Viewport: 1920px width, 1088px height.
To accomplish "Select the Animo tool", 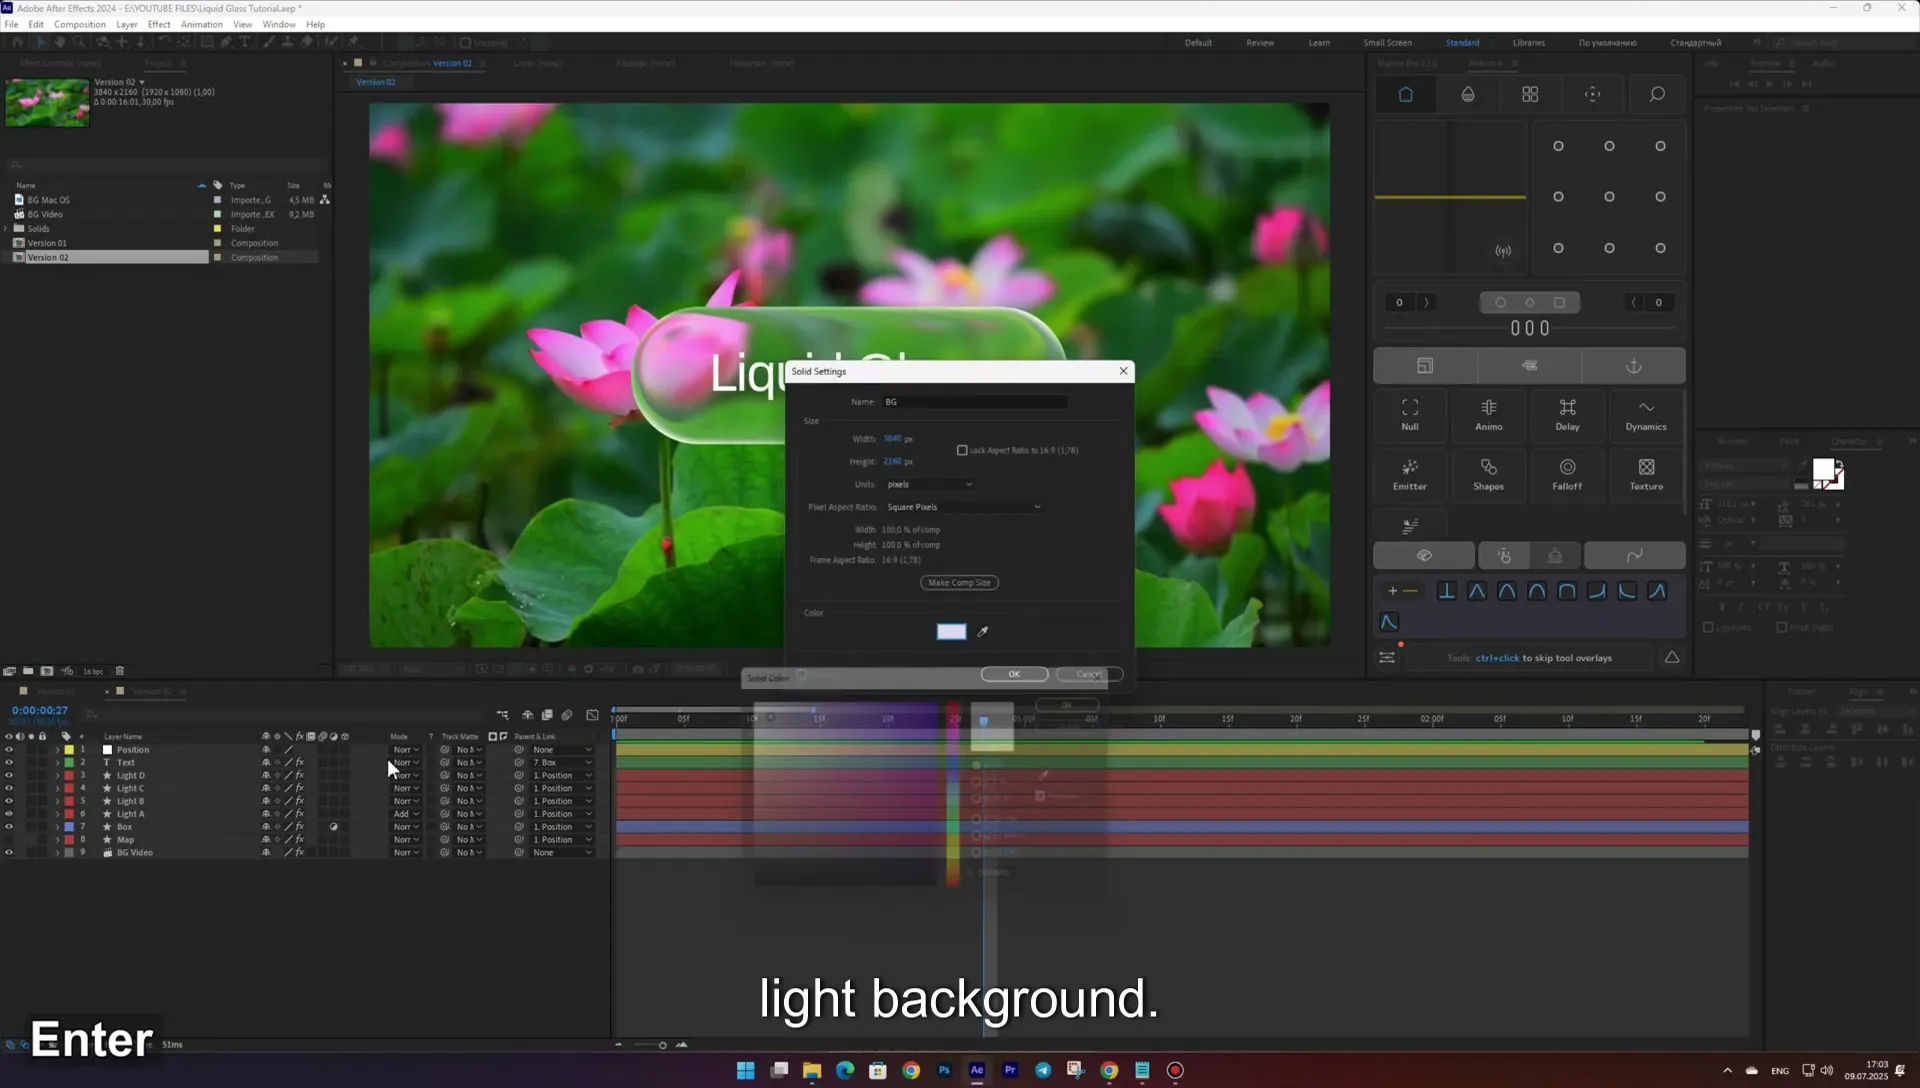I will pos(1489,414).
